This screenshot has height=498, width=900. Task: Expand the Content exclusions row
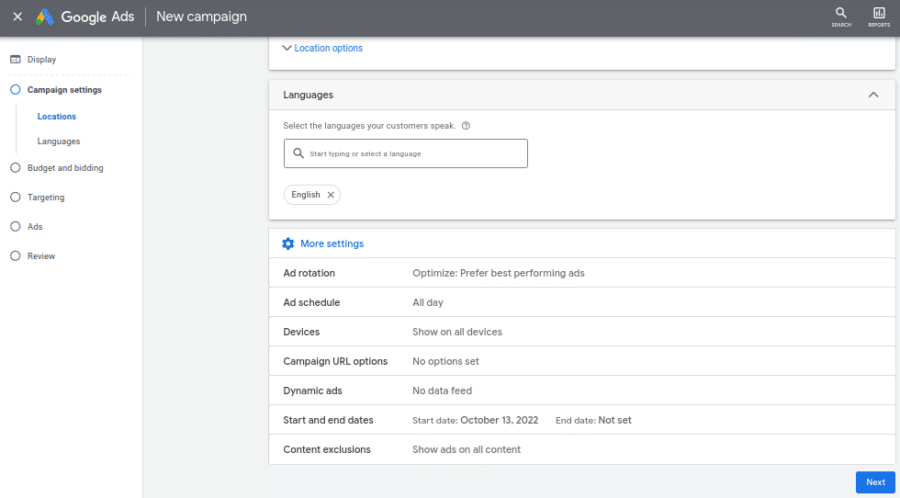pyautogui.click(x=581, y=450)
